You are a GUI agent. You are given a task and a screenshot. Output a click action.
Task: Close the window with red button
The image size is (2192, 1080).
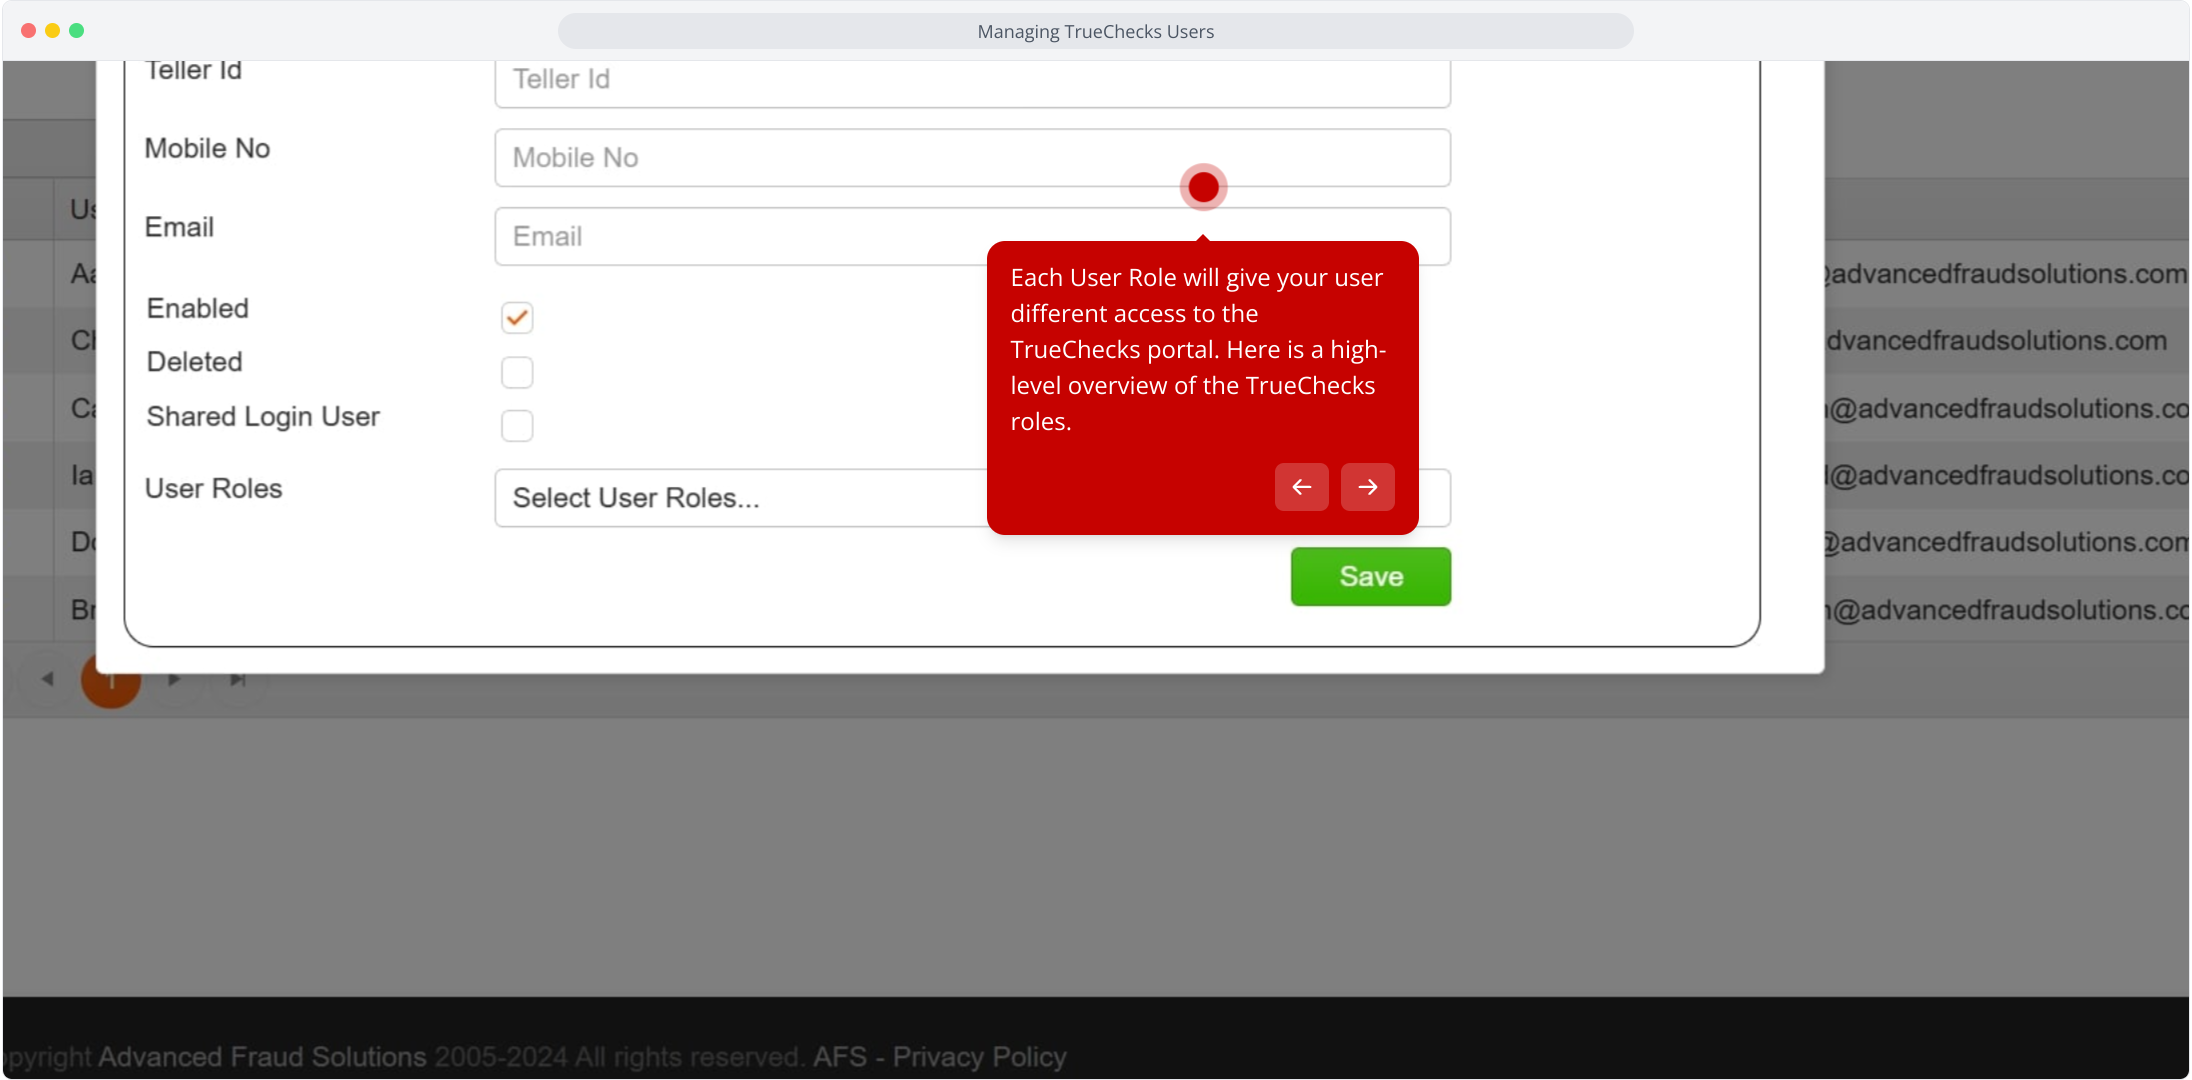click(28, 31)
